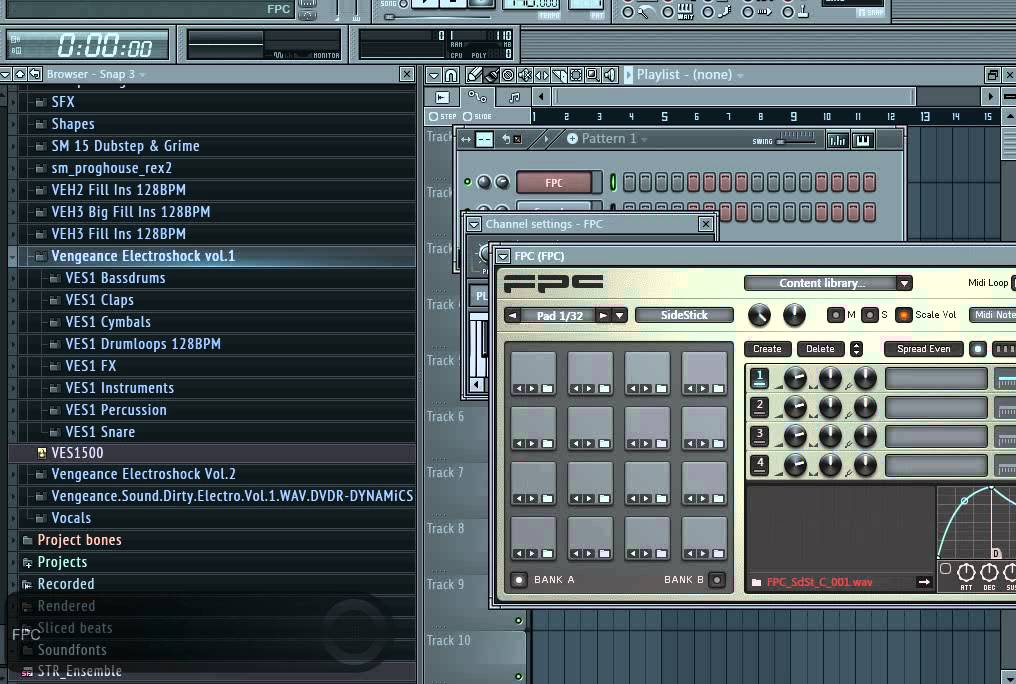Click the Midi Note button in FPC
This screenshot has width=1016, height=684.
(993, 315)
